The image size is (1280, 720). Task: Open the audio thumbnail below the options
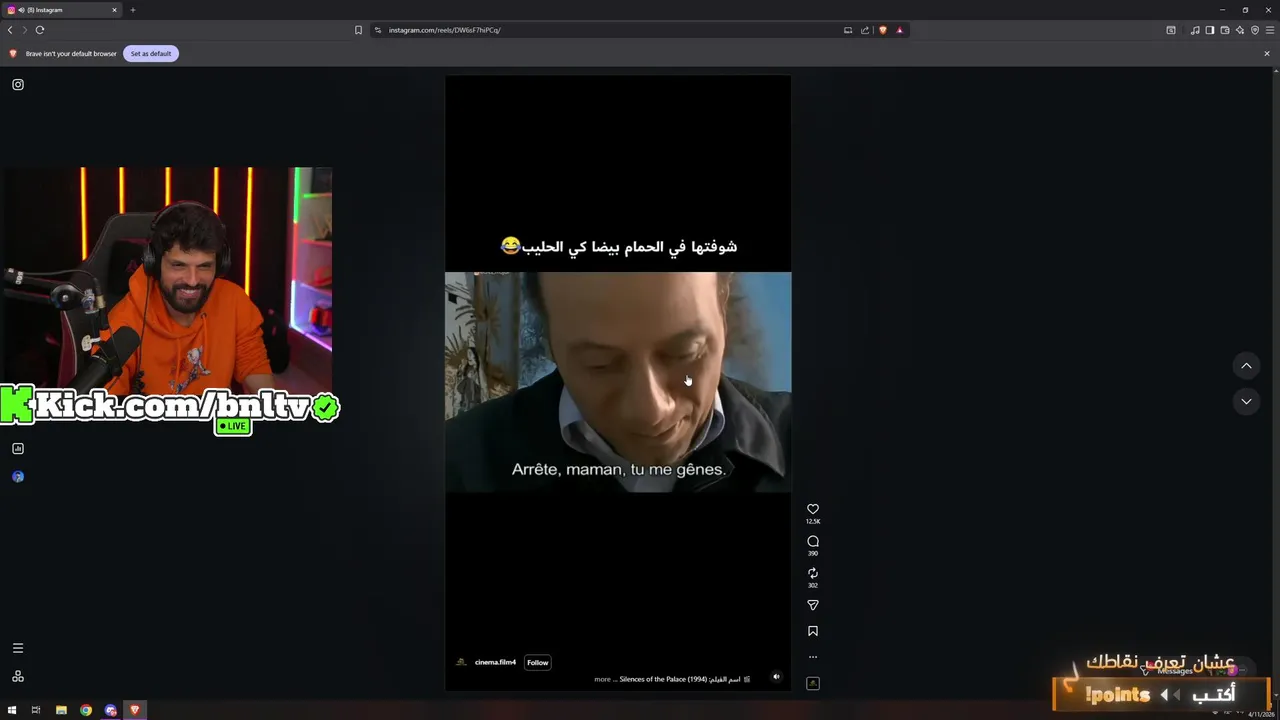(x=813, y=683)
